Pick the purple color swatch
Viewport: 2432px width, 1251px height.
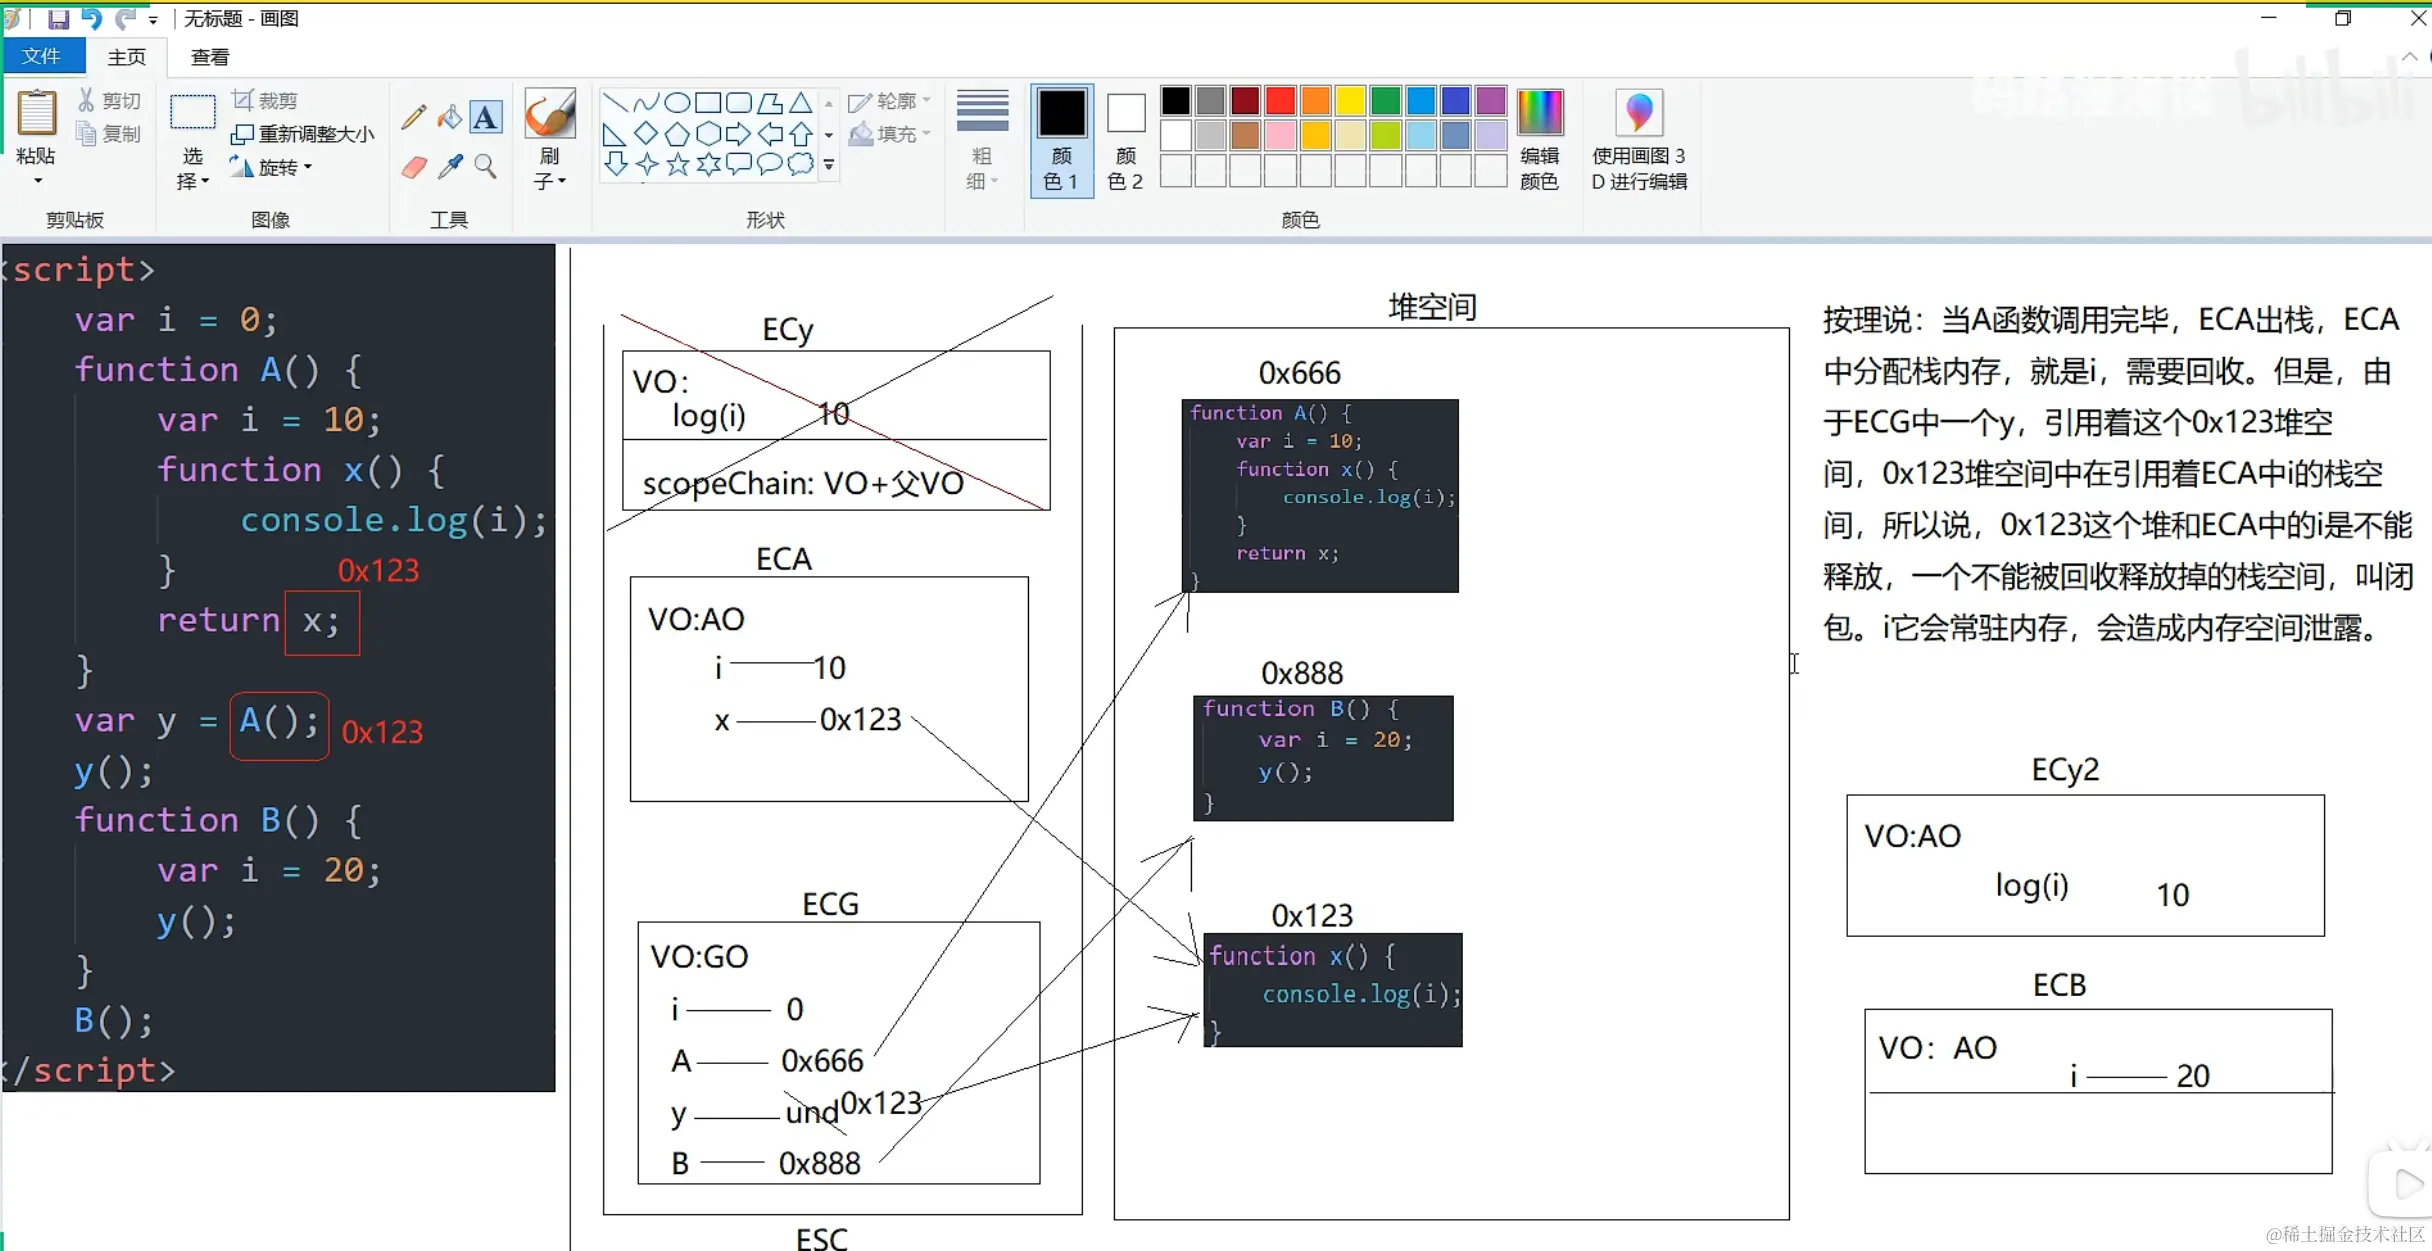[1491, 101]
